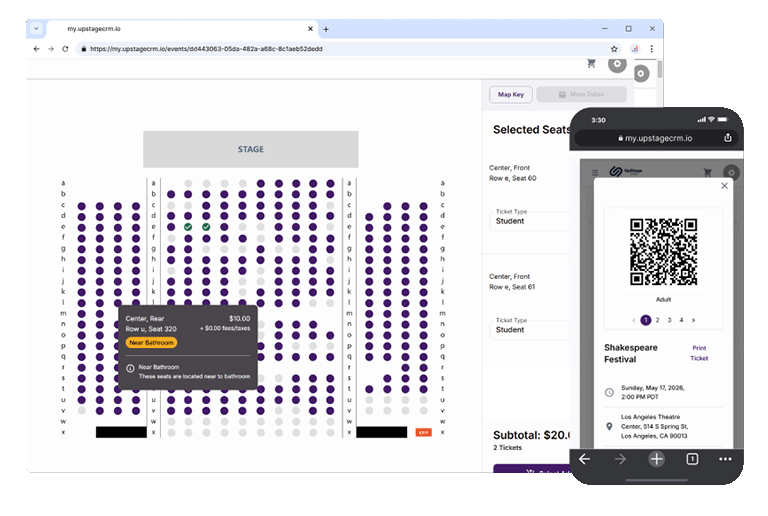Open Ticket Type dropdown for Seat 61
Screen dimensions: 768x516
coord(530,329)
